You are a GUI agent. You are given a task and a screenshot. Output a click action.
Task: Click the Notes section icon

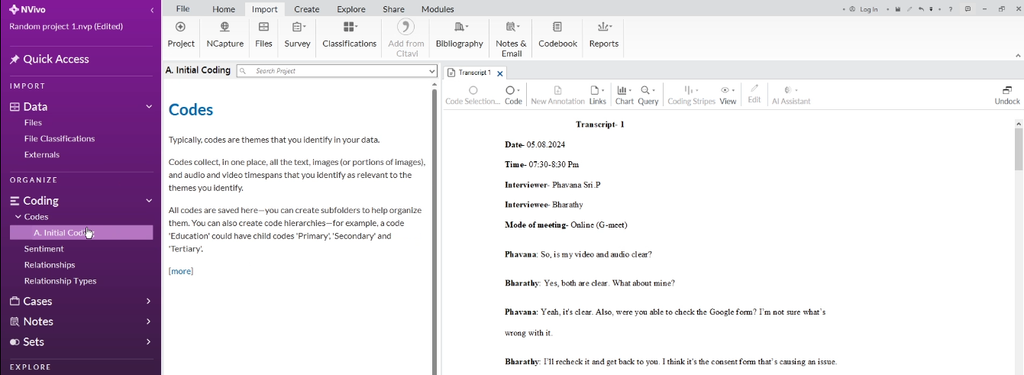click(14, 321)
